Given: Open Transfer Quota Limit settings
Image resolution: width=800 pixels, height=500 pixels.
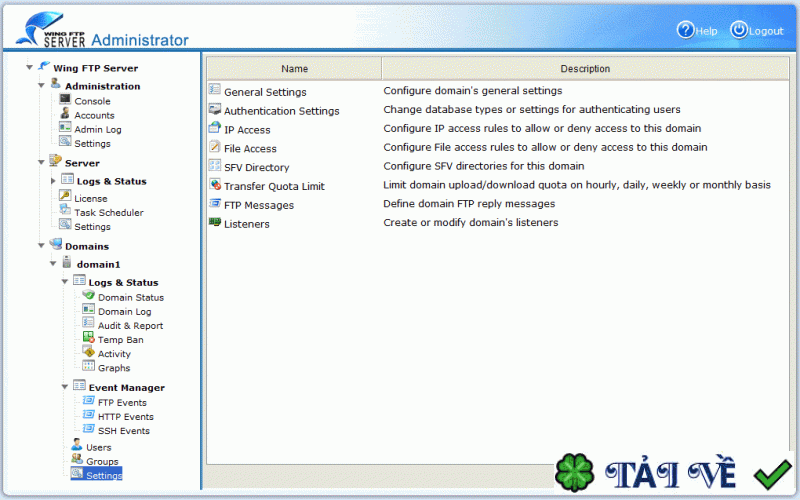Looking at the screenshot, I should [x=274, y=187].
